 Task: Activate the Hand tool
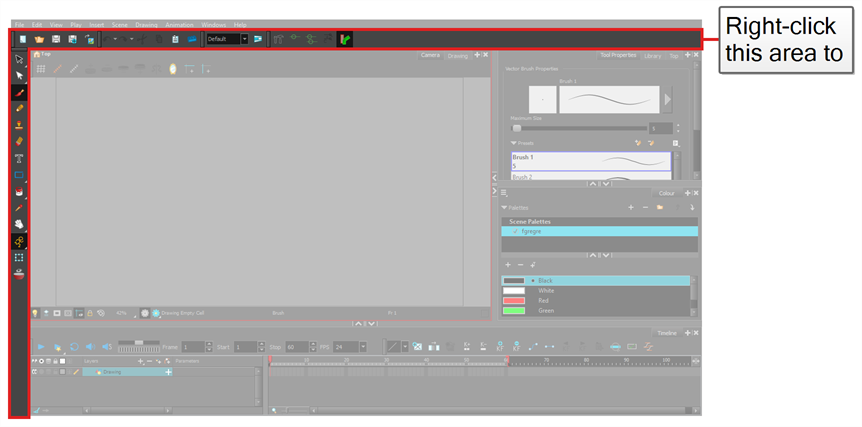(x=19, y=224)
